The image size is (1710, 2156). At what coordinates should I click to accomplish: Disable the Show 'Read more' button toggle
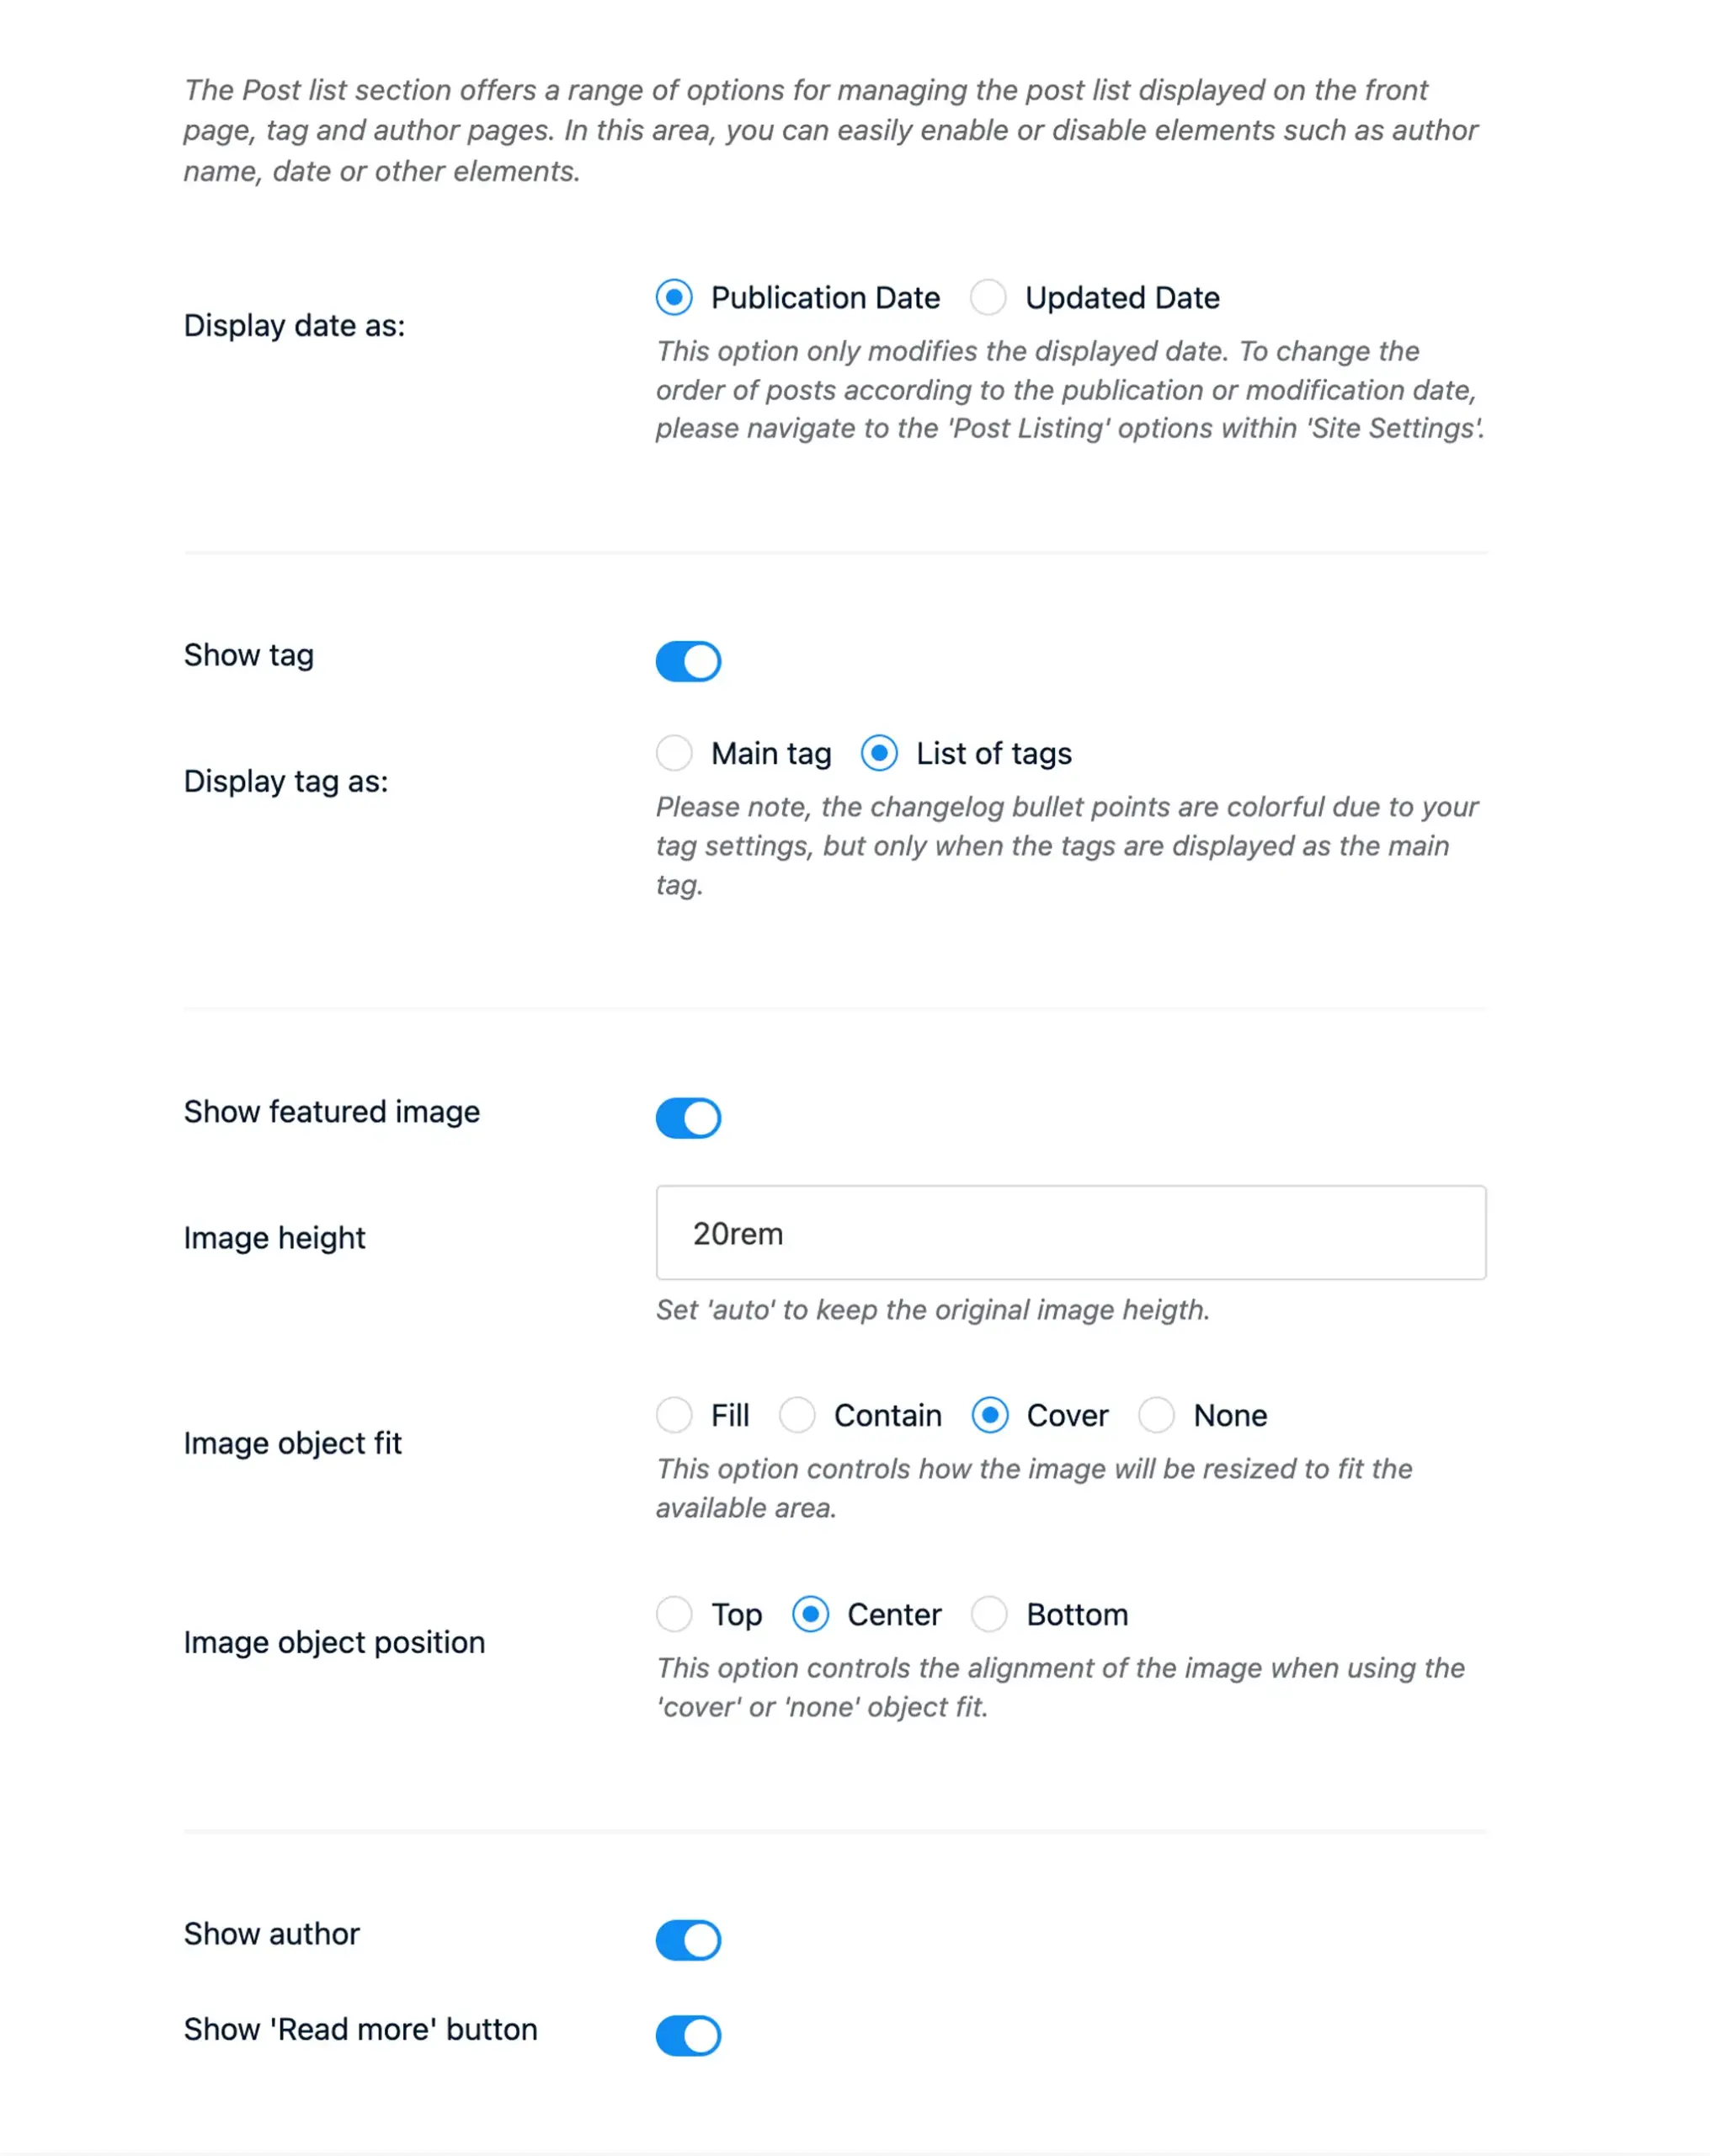(688, 2035)
